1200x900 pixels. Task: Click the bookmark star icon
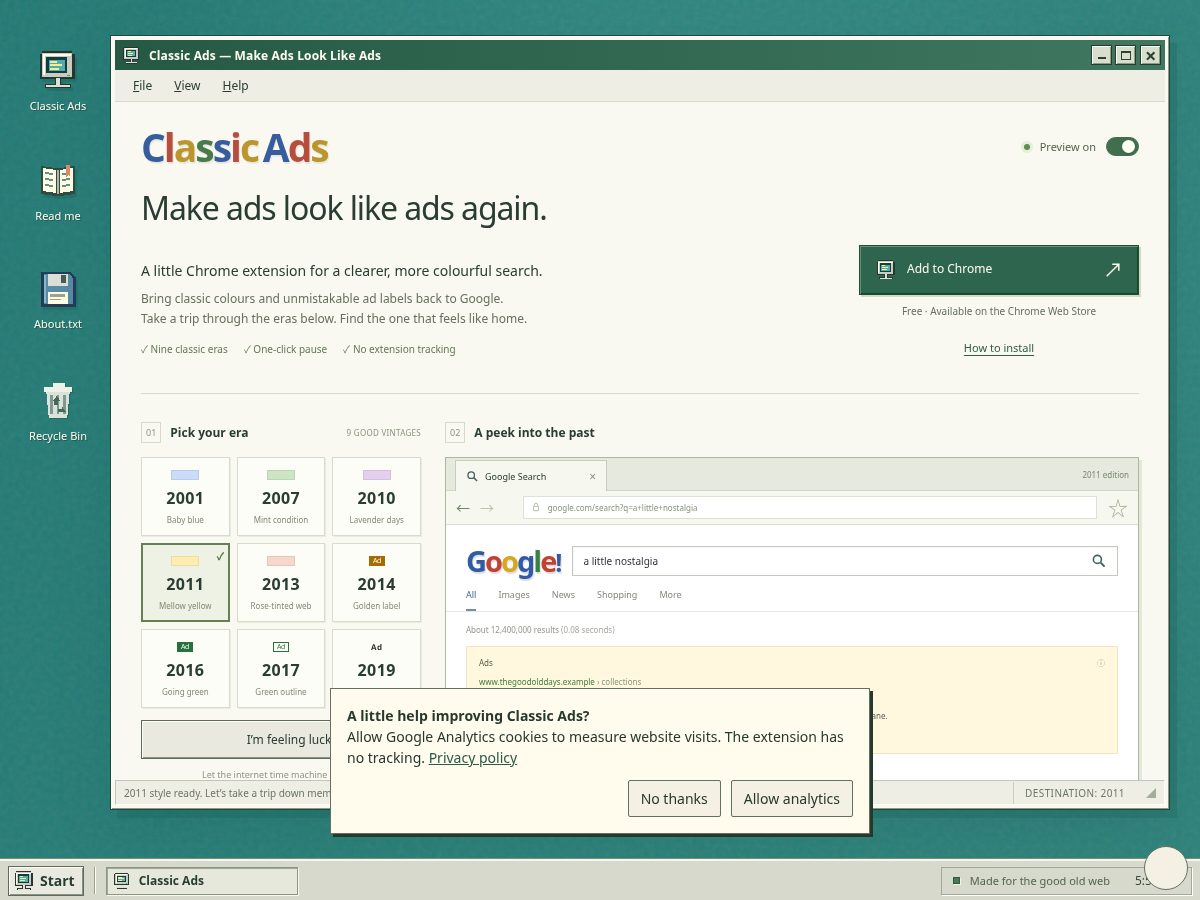1118,508
